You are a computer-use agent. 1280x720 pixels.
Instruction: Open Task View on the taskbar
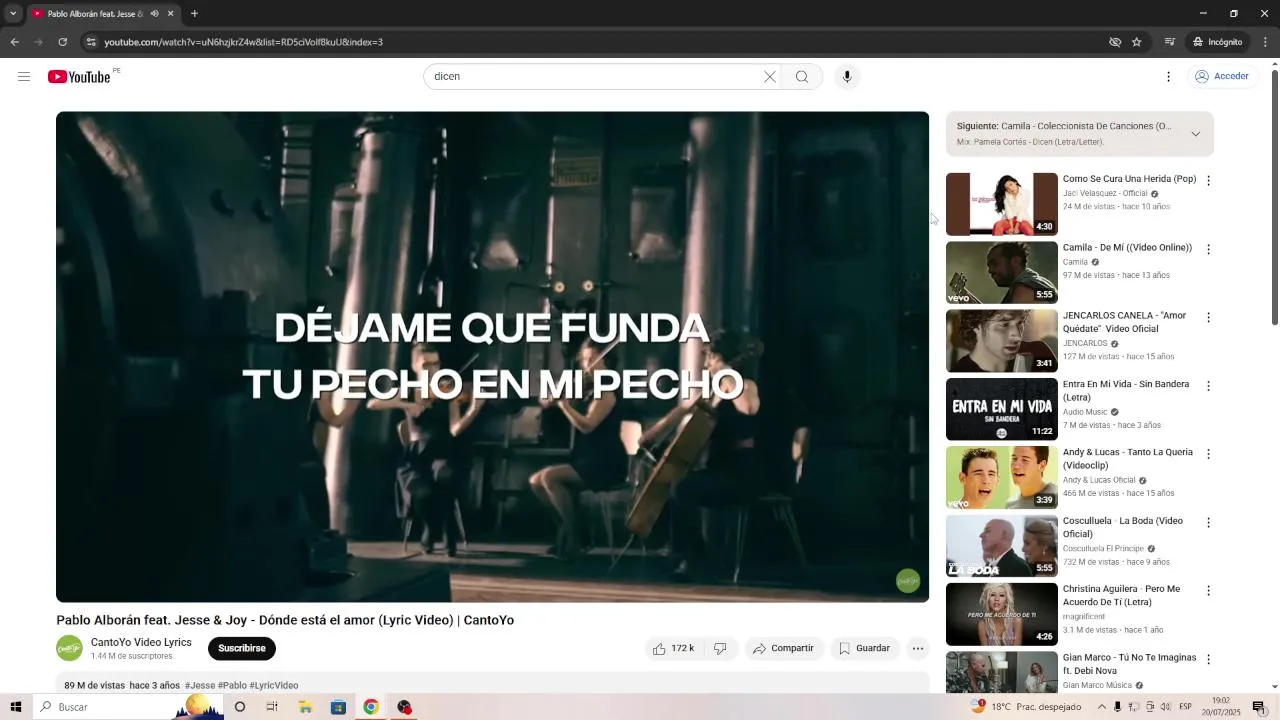[x=272, y=707]
